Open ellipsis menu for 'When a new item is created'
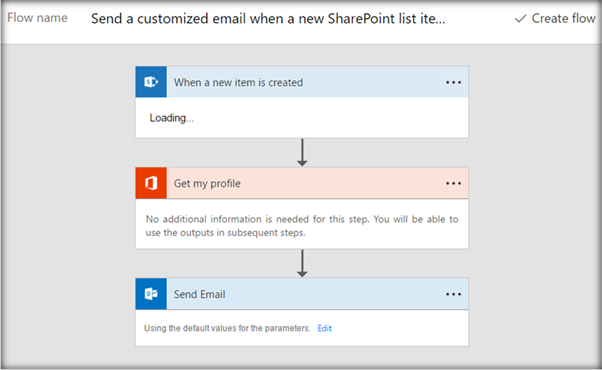The height and width of the screenshot is (370, 602). point(453,82)
